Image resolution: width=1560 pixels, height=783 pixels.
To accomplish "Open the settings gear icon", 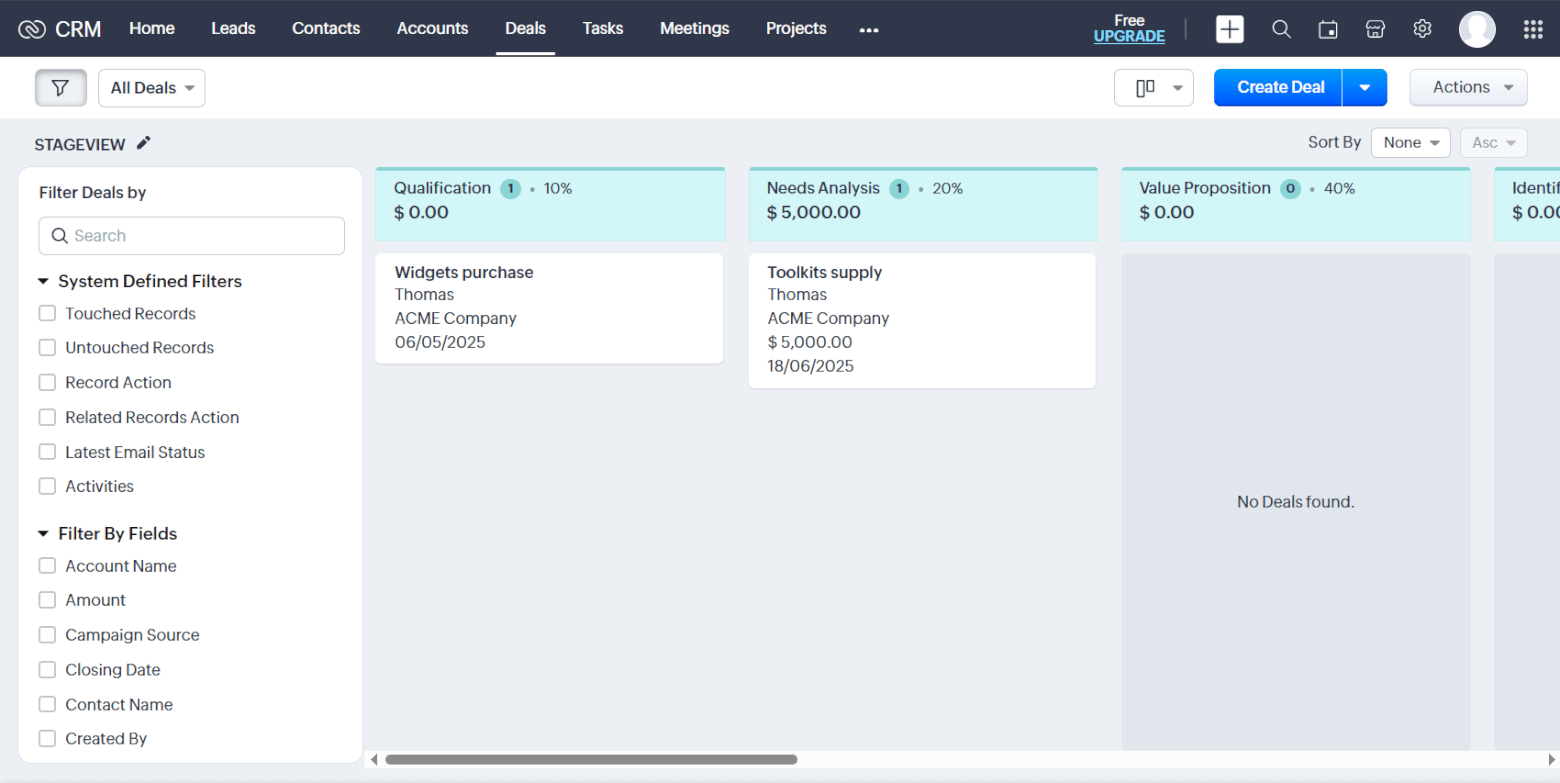I will pyautogui.click(x=1422, y=29).
